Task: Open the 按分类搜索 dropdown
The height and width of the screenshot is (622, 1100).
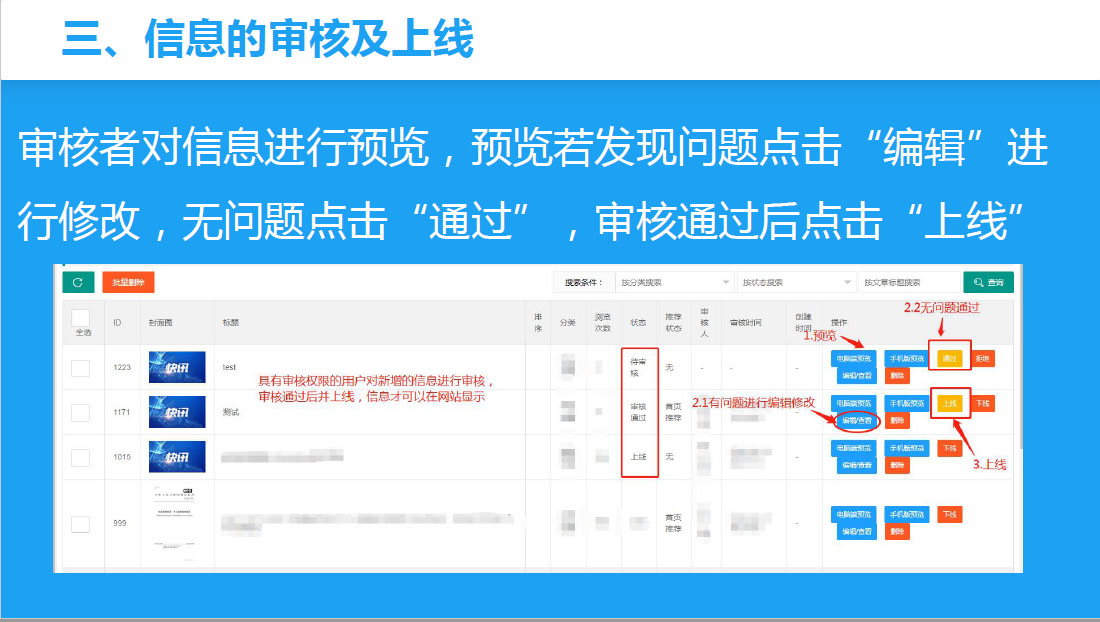Action: coord(673,283)
